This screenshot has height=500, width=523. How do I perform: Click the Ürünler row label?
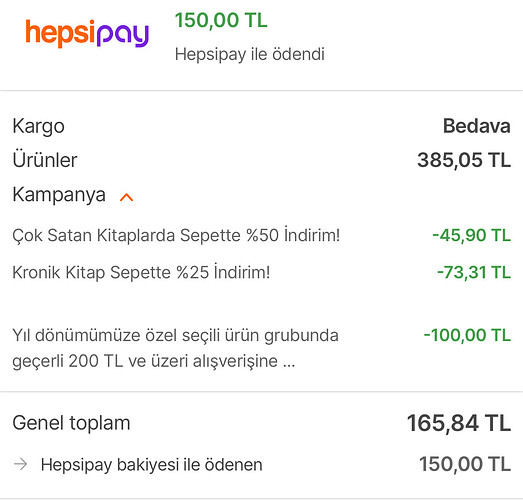(45, 160)
